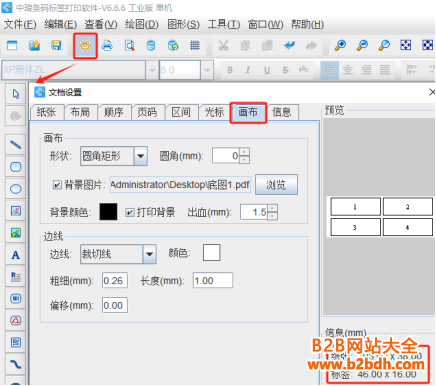Viewport: 436px width, 386px height.
Task: Click the 浏览 browse button
Action: (276, 184)
